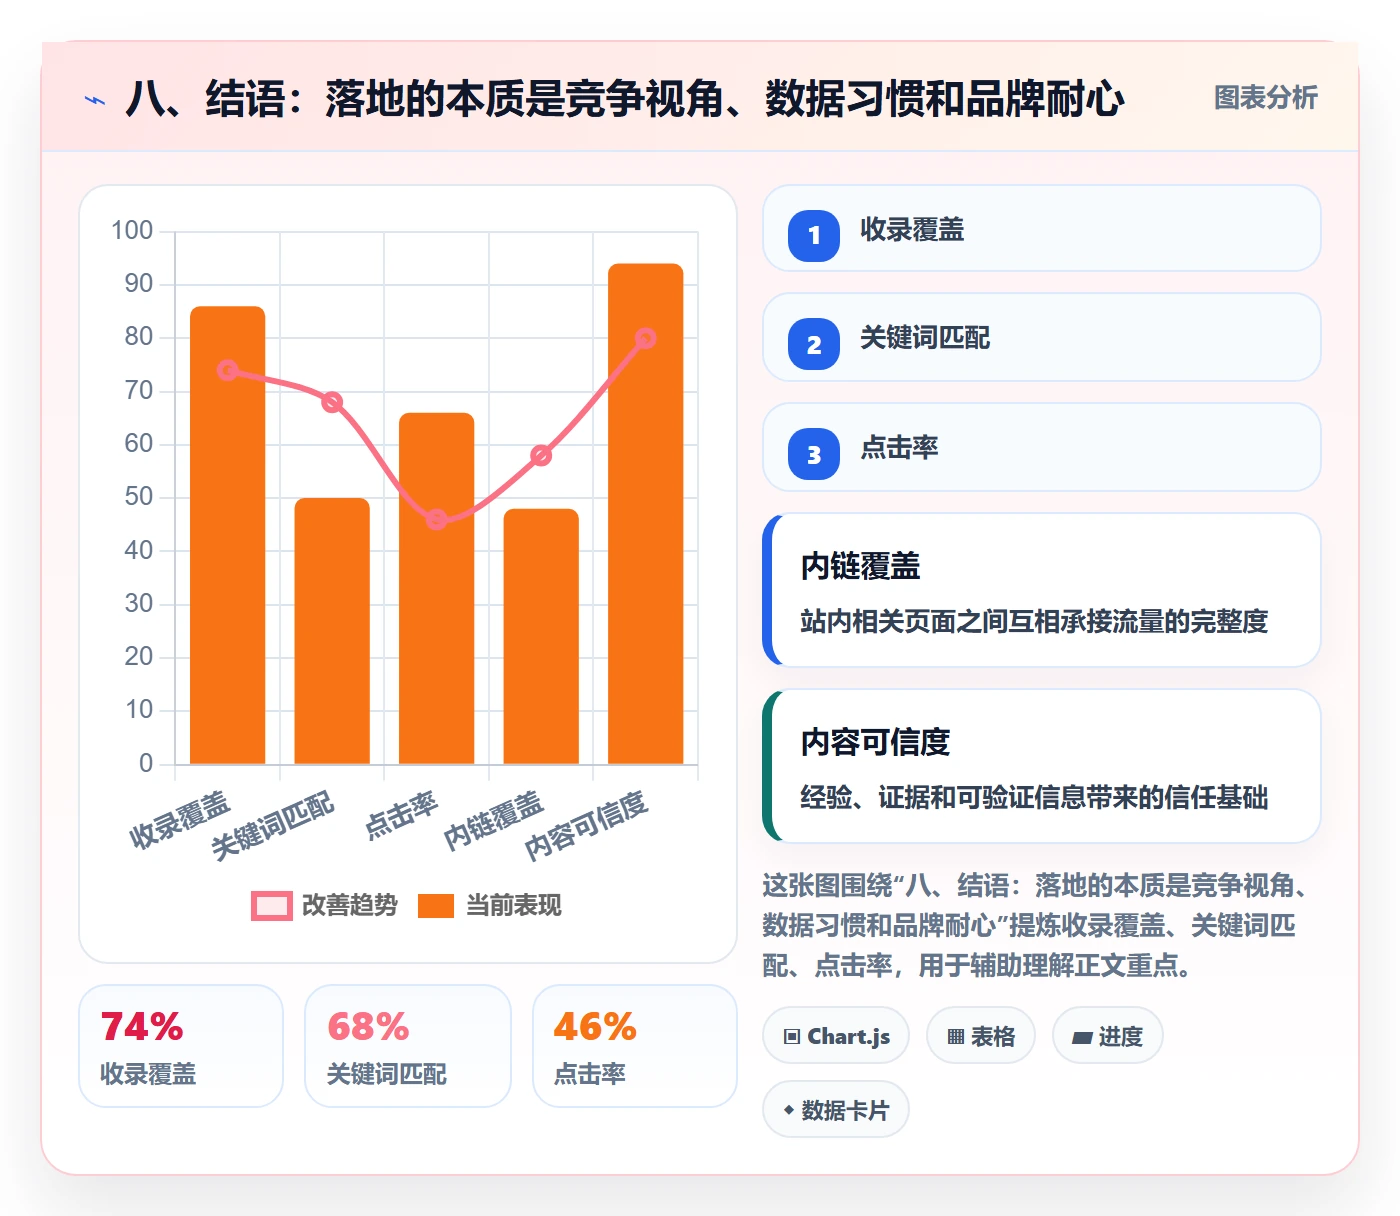Click the 68% 关键词匹配 stat card
This screenshot has height=1216, width=1400.
(x=408, y=1046)
